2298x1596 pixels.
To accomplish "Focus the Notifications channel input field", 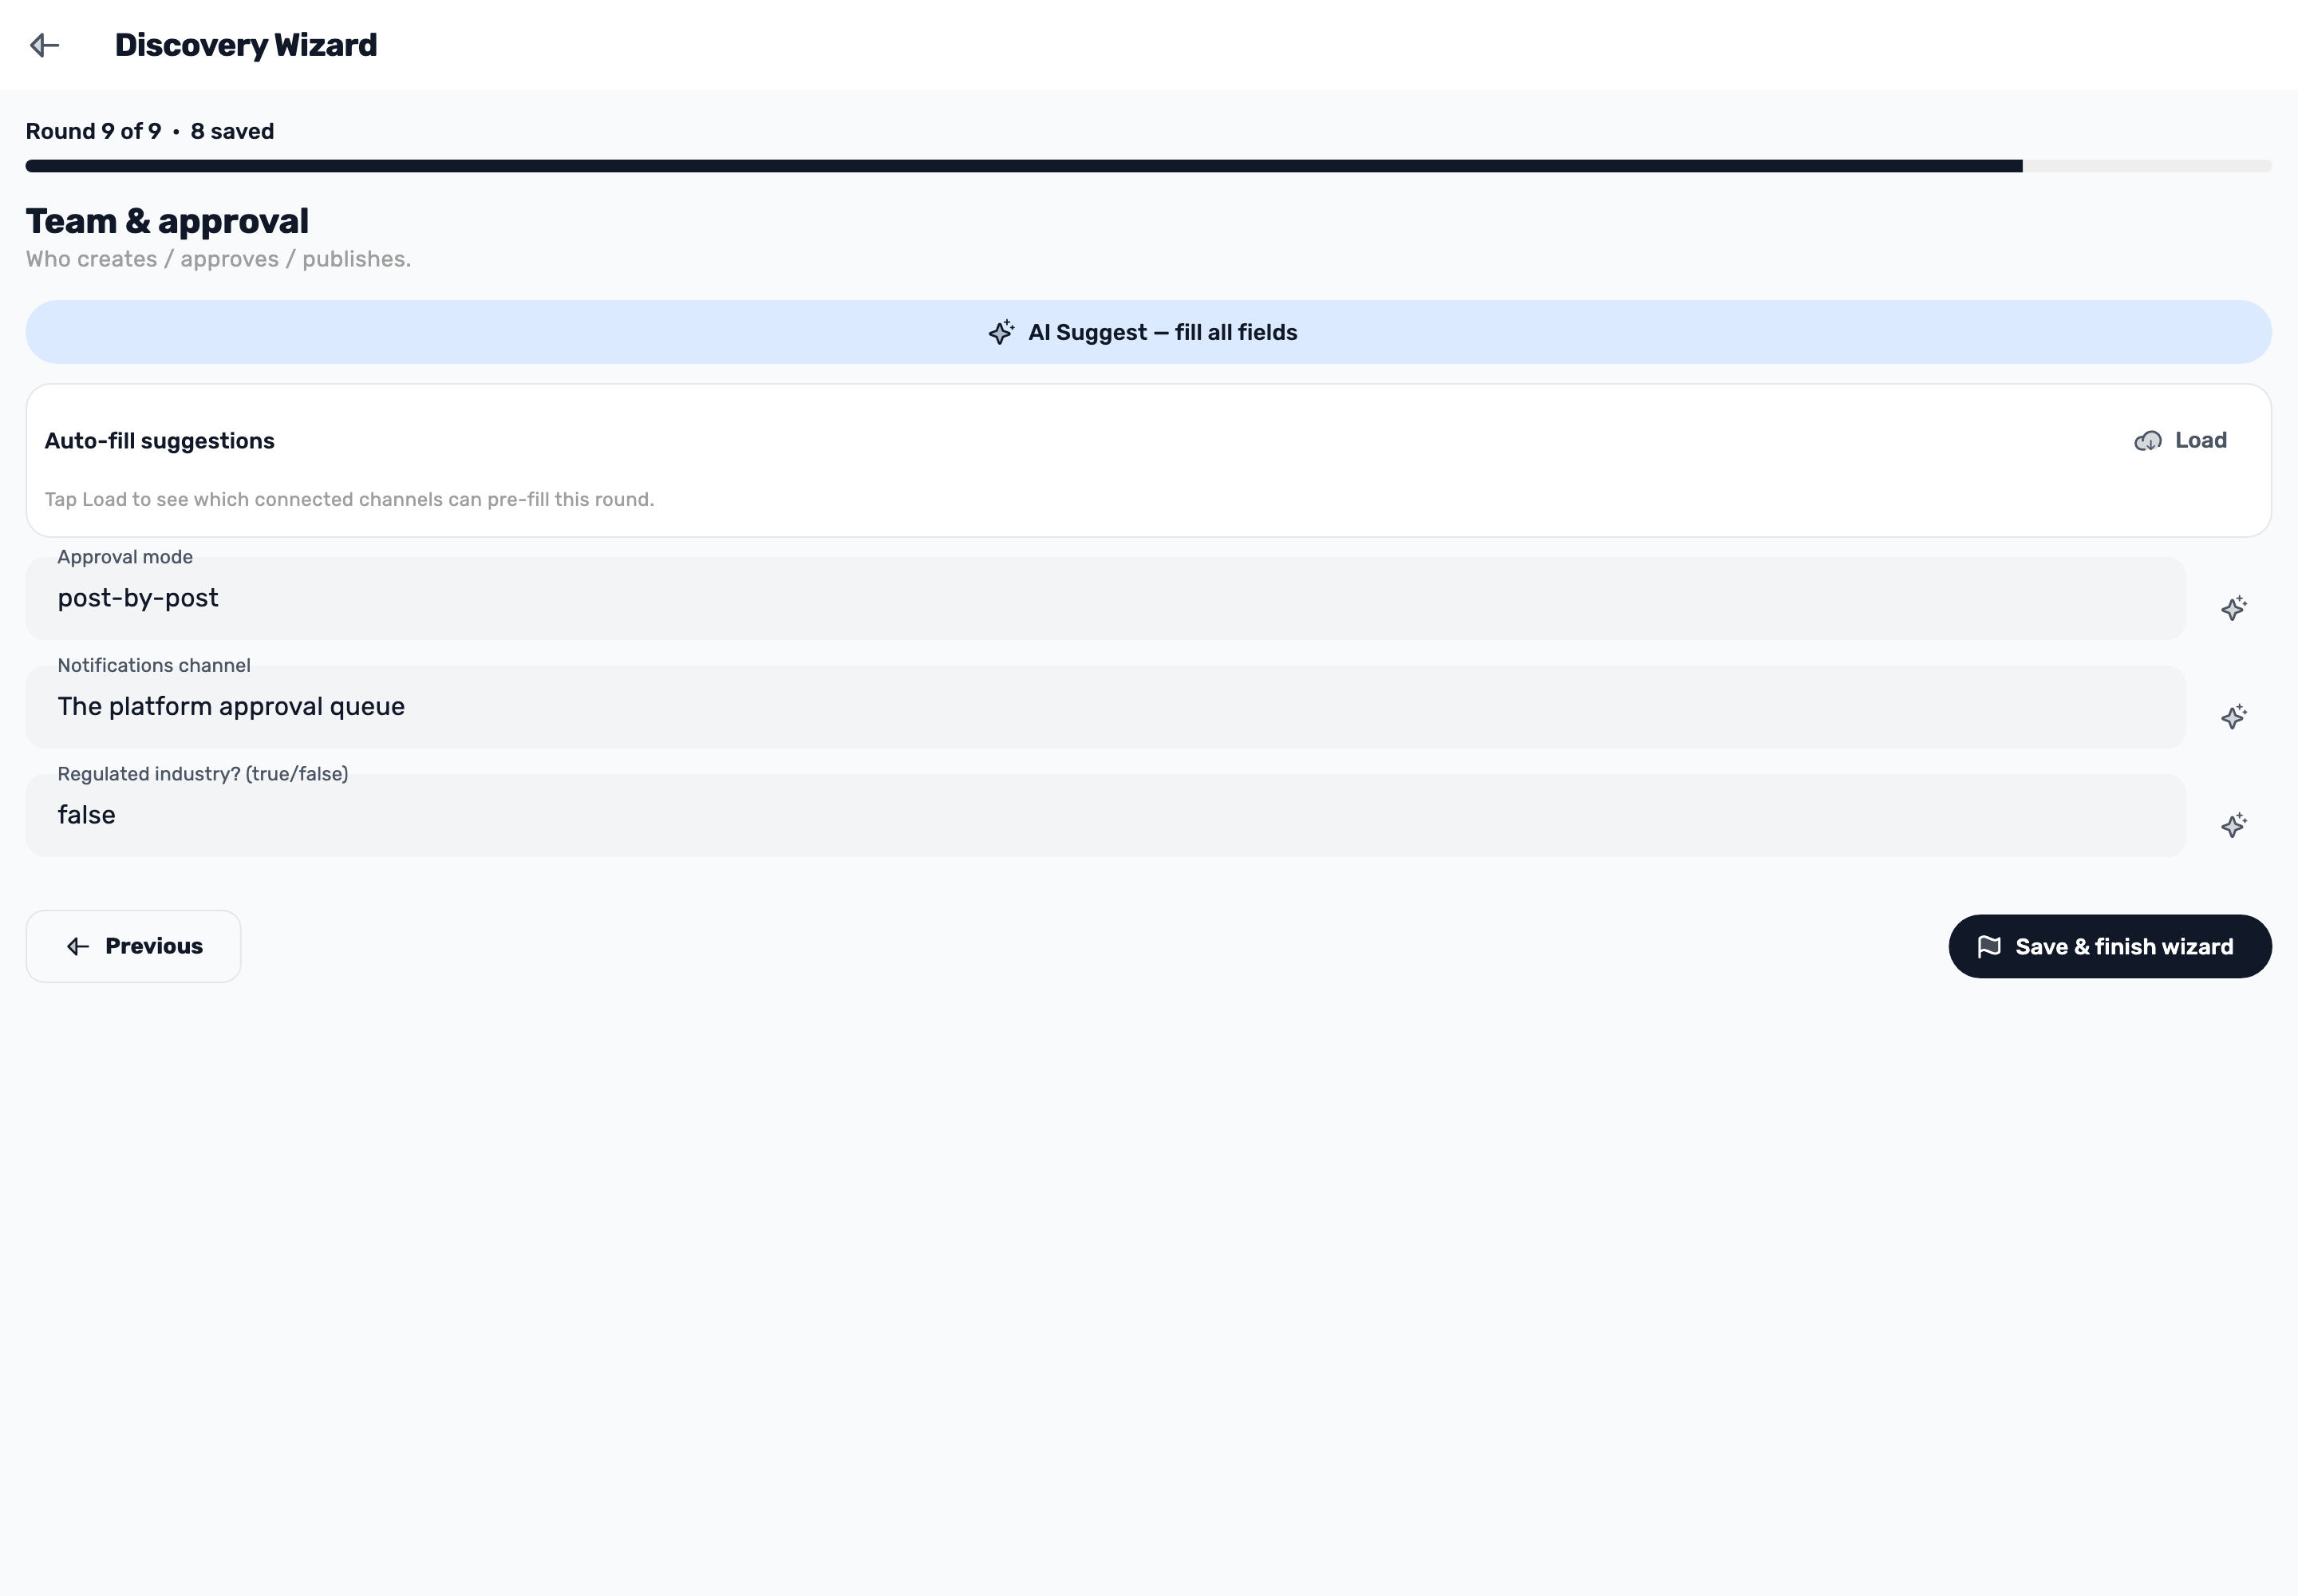I will tap(1105, 707).
